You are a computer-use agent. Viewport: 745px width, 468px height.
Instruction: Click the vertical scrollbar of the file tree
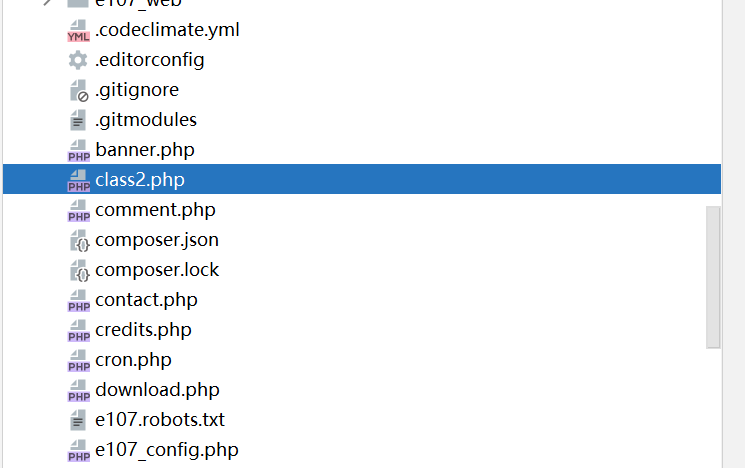click(713, 277)
